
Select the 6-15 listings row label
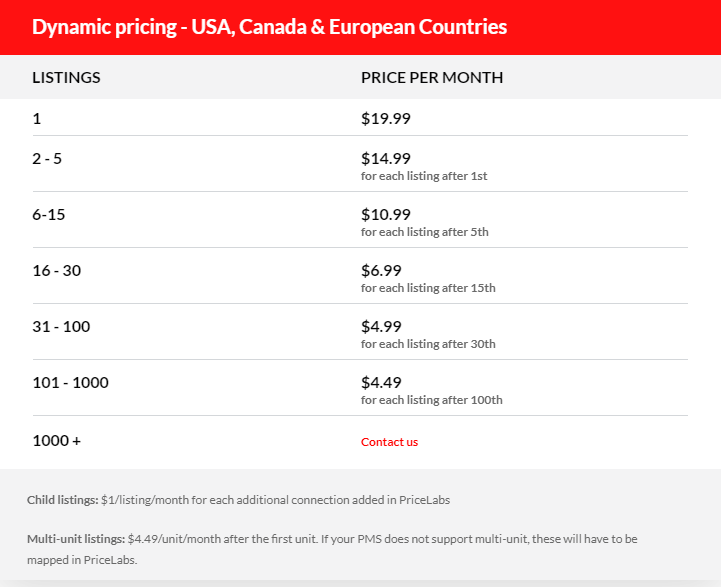click(x=49, y=215)
